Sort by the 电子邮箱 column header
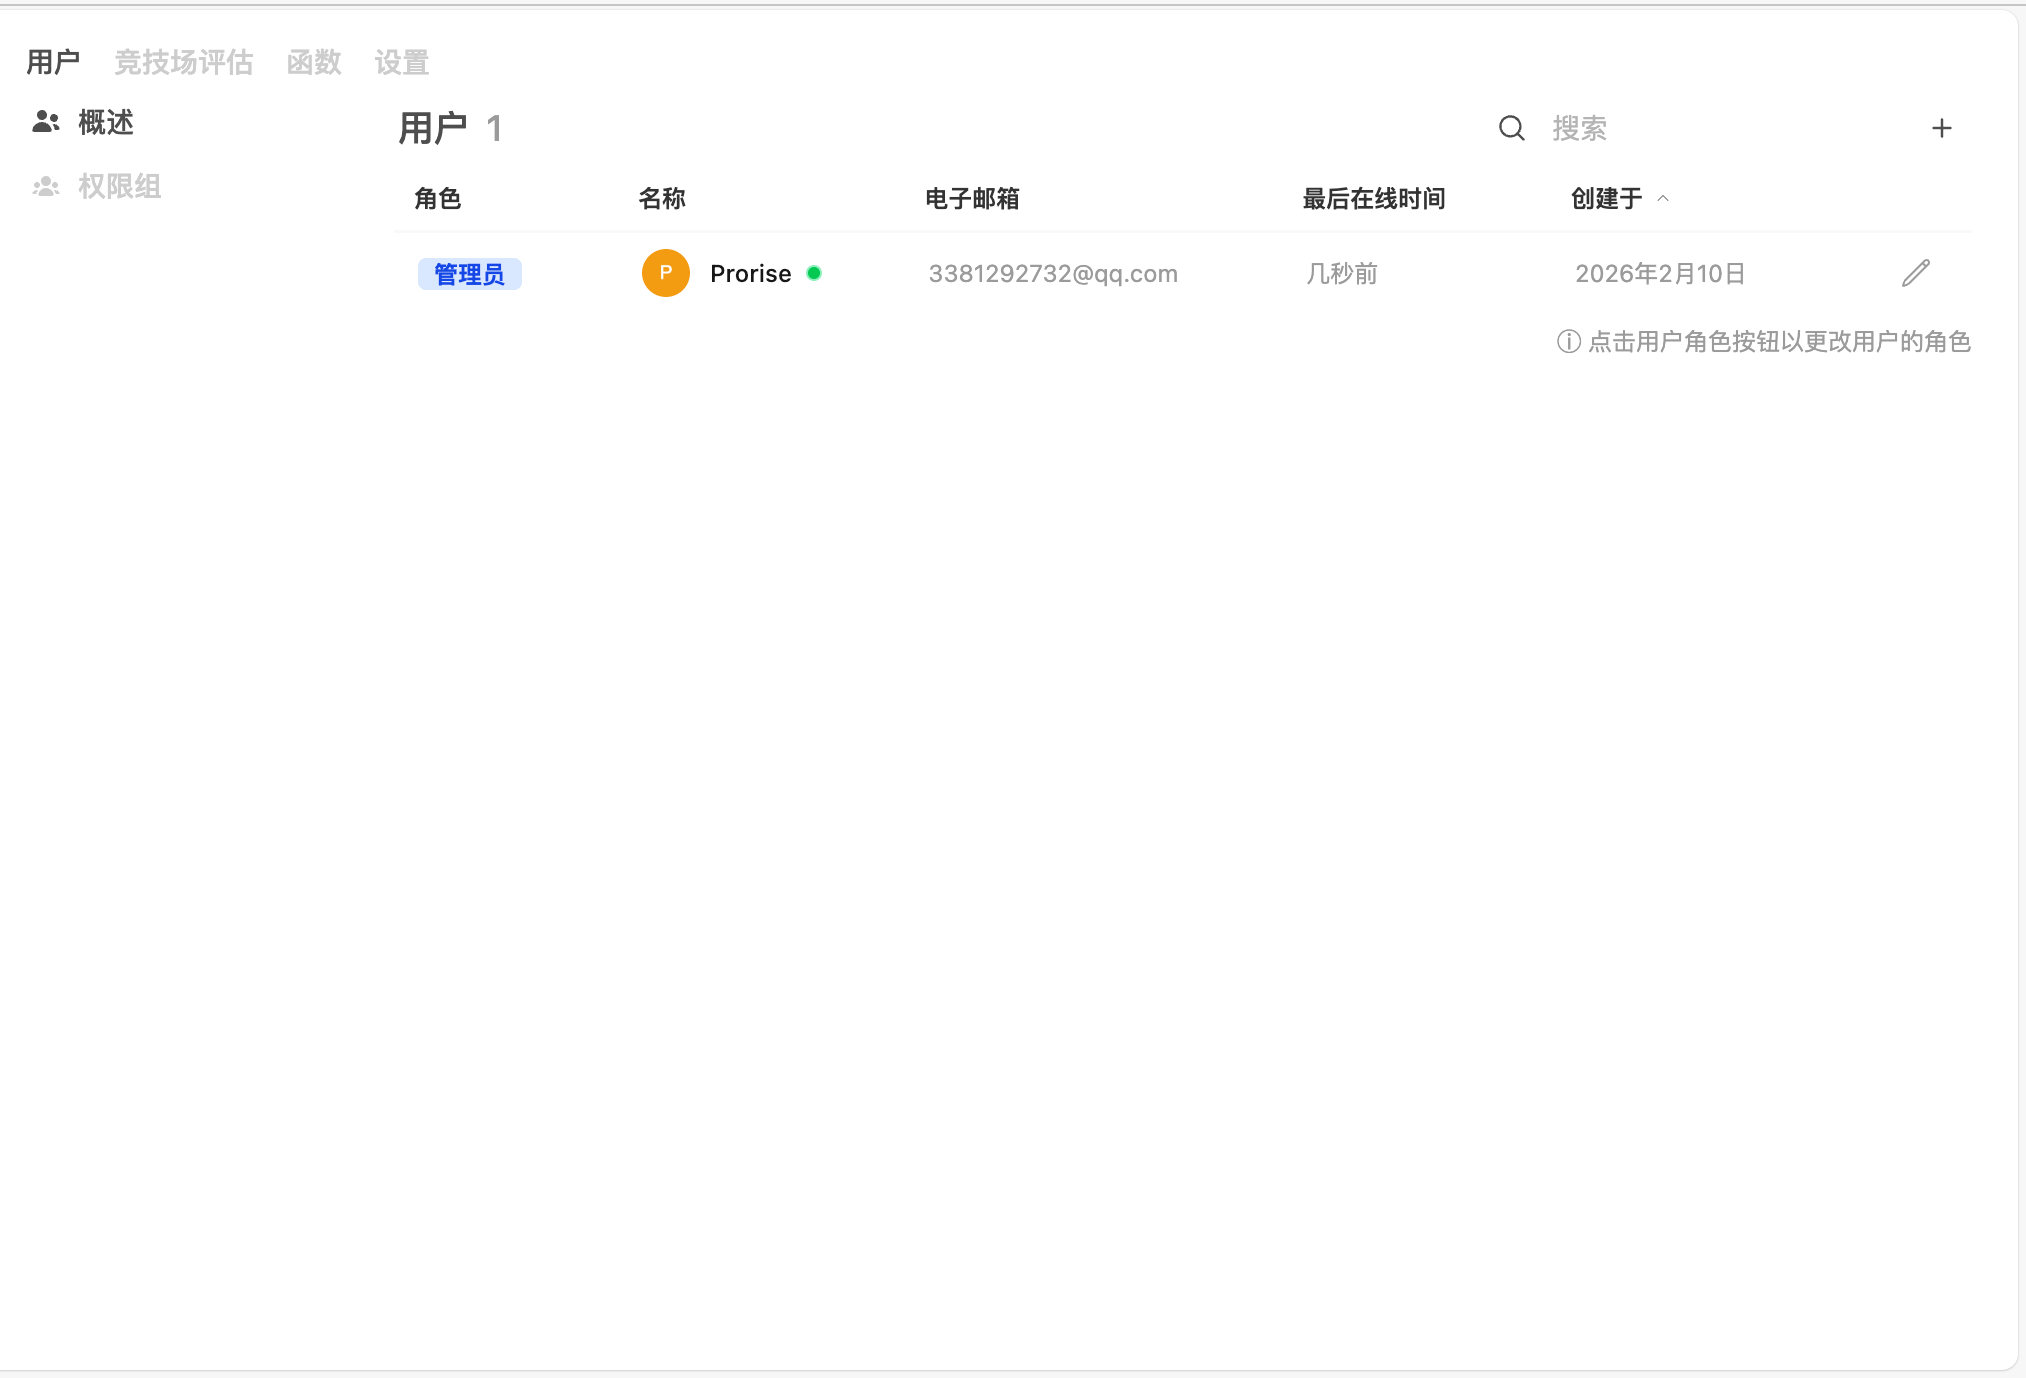Screen dimensions: 2026x1378 click(971, 198)
